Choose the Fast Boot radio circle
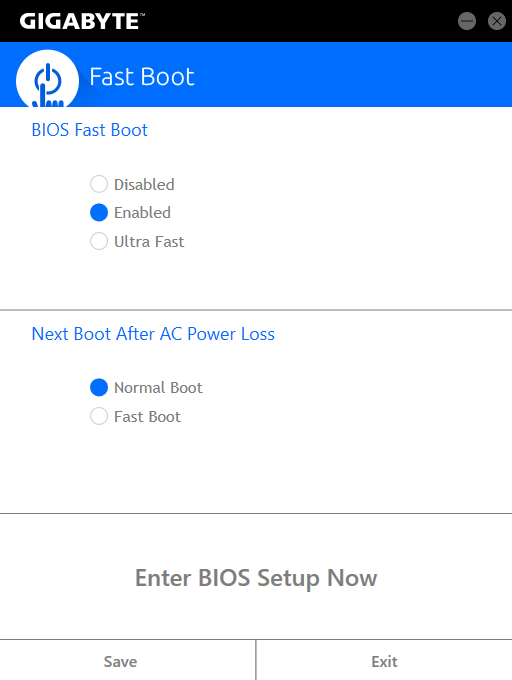The width and height of the screenshot is (512, 680). [99, 416]
